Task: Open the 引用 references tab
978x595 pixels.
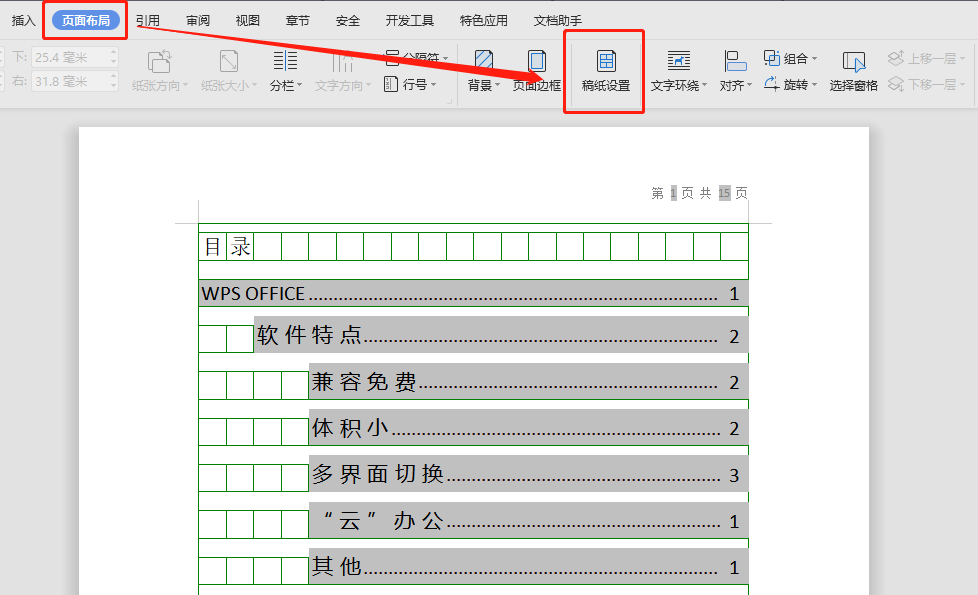Action: tap(148, 21)
